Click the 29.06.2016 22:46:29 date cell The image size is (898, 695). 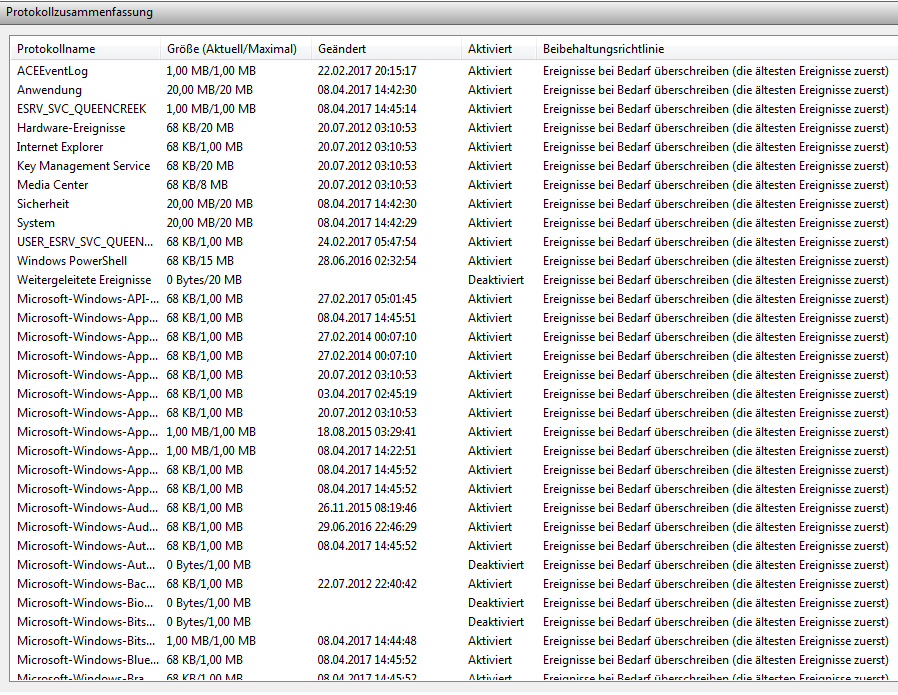367,527
